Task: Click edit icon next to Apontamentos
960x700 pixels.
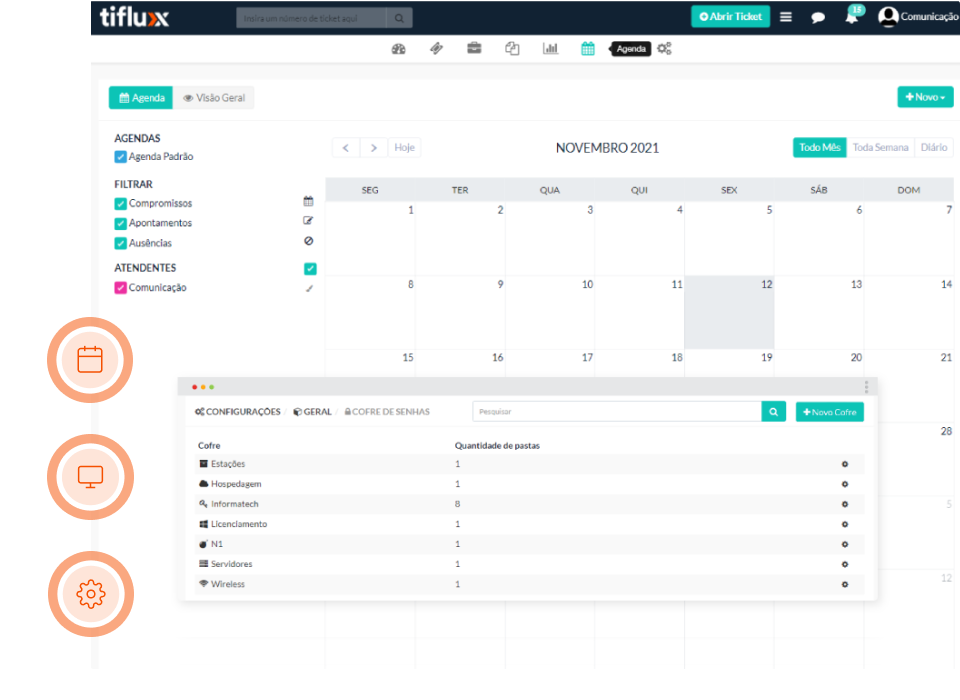Action: 309,221
